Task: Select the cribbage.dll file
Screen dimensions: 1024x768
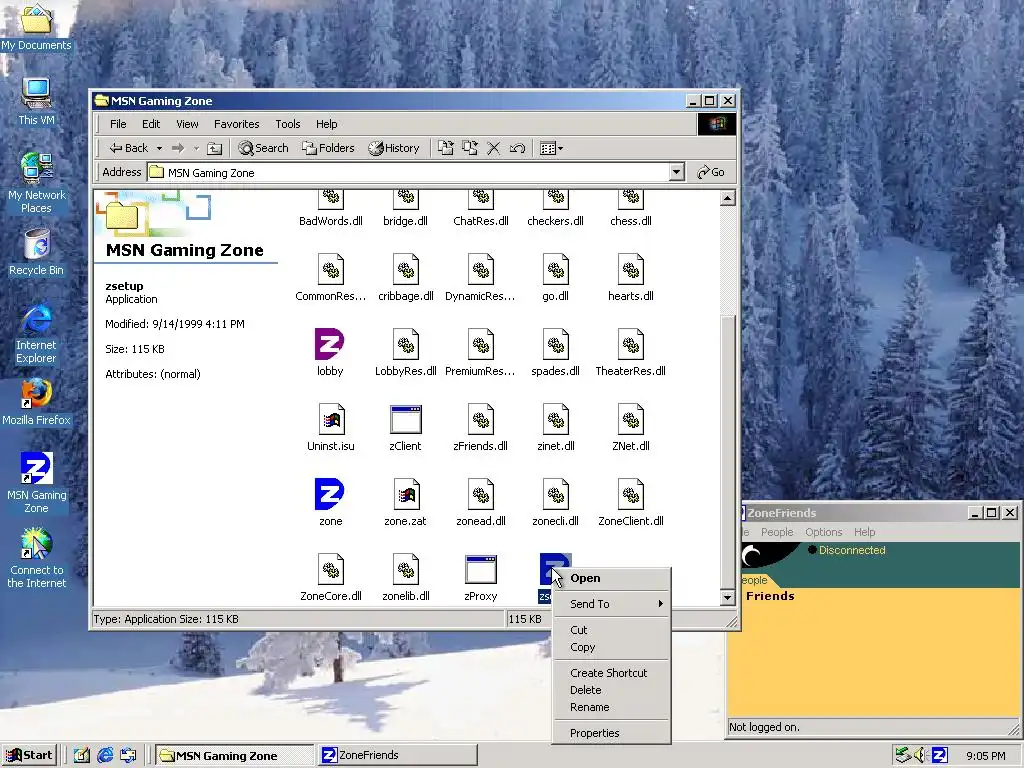Action: (x=406, y=277)
